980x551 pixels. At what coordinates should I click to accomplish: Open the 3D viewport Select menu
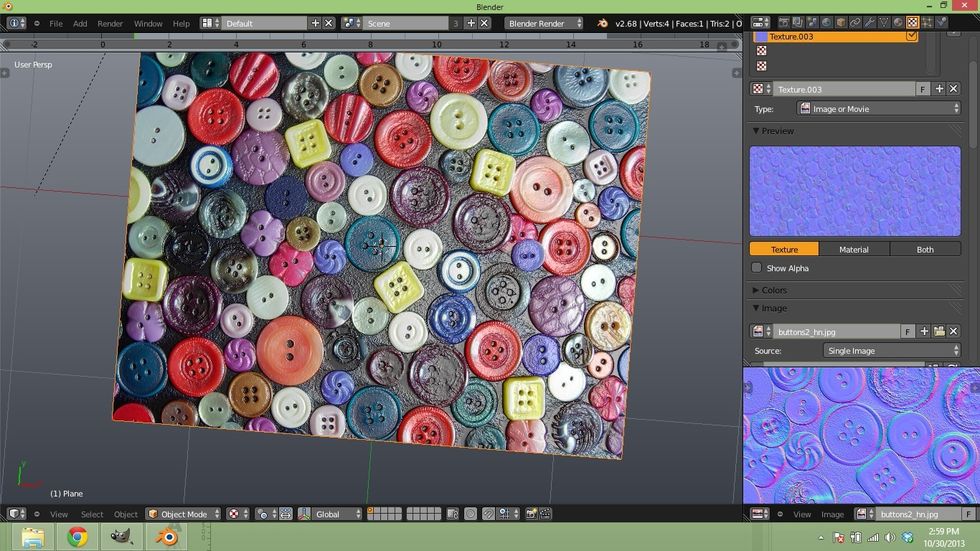point(92,514)
